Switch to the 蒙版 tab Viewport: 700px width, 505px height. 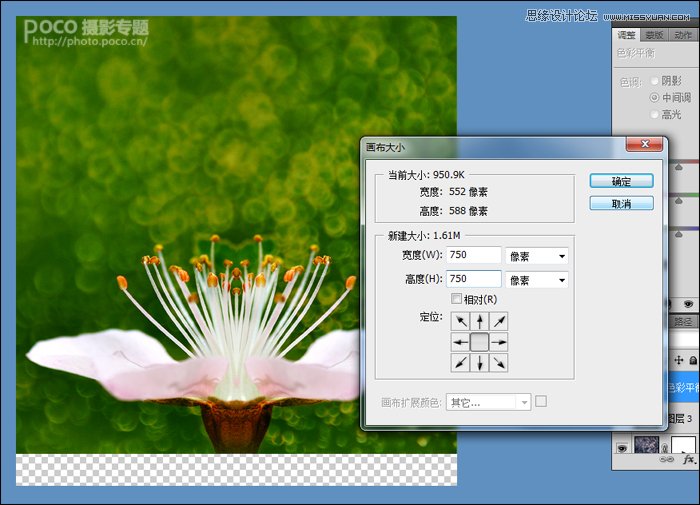pyautogui.click(x=654, y=35)
